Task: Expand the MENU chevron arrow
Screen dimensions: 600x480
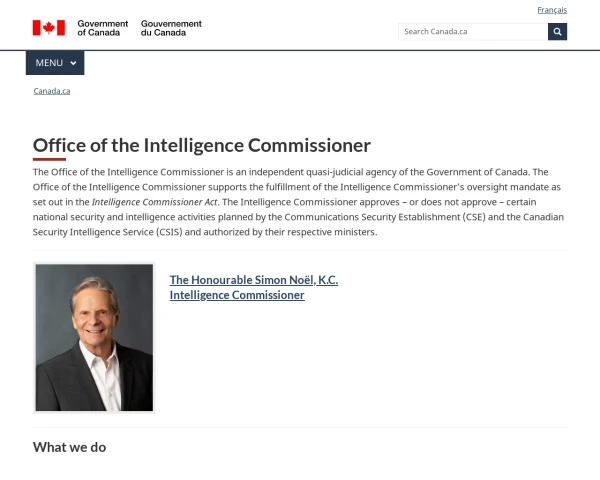Action: (73, 63)
